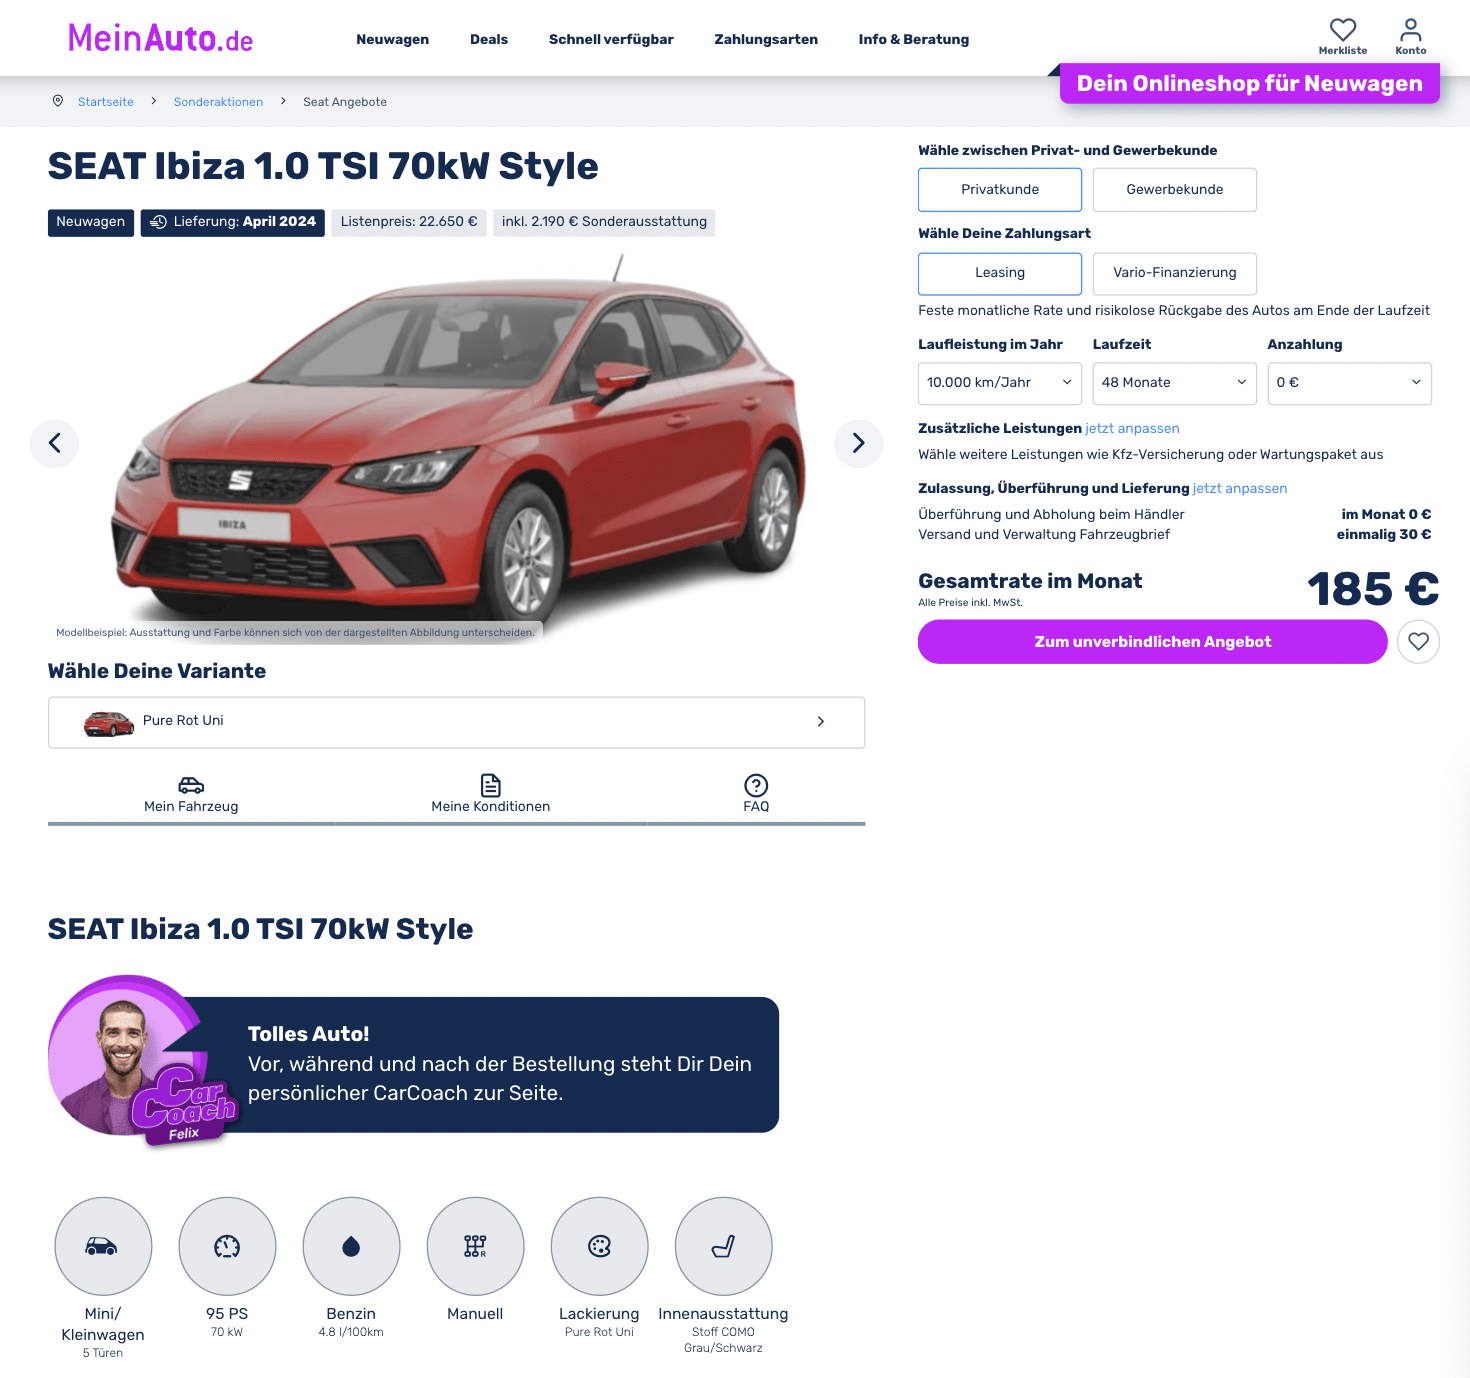Choose Leasing payment type
The width and height of the screenshot is (1470, 1378).
click(x=1000, y=273)
